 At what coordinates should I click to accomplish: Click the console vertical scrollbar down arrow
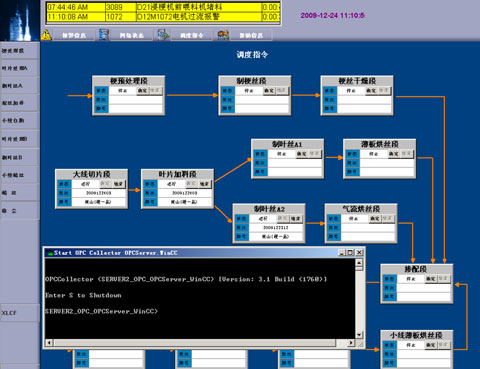click(359, 335)
